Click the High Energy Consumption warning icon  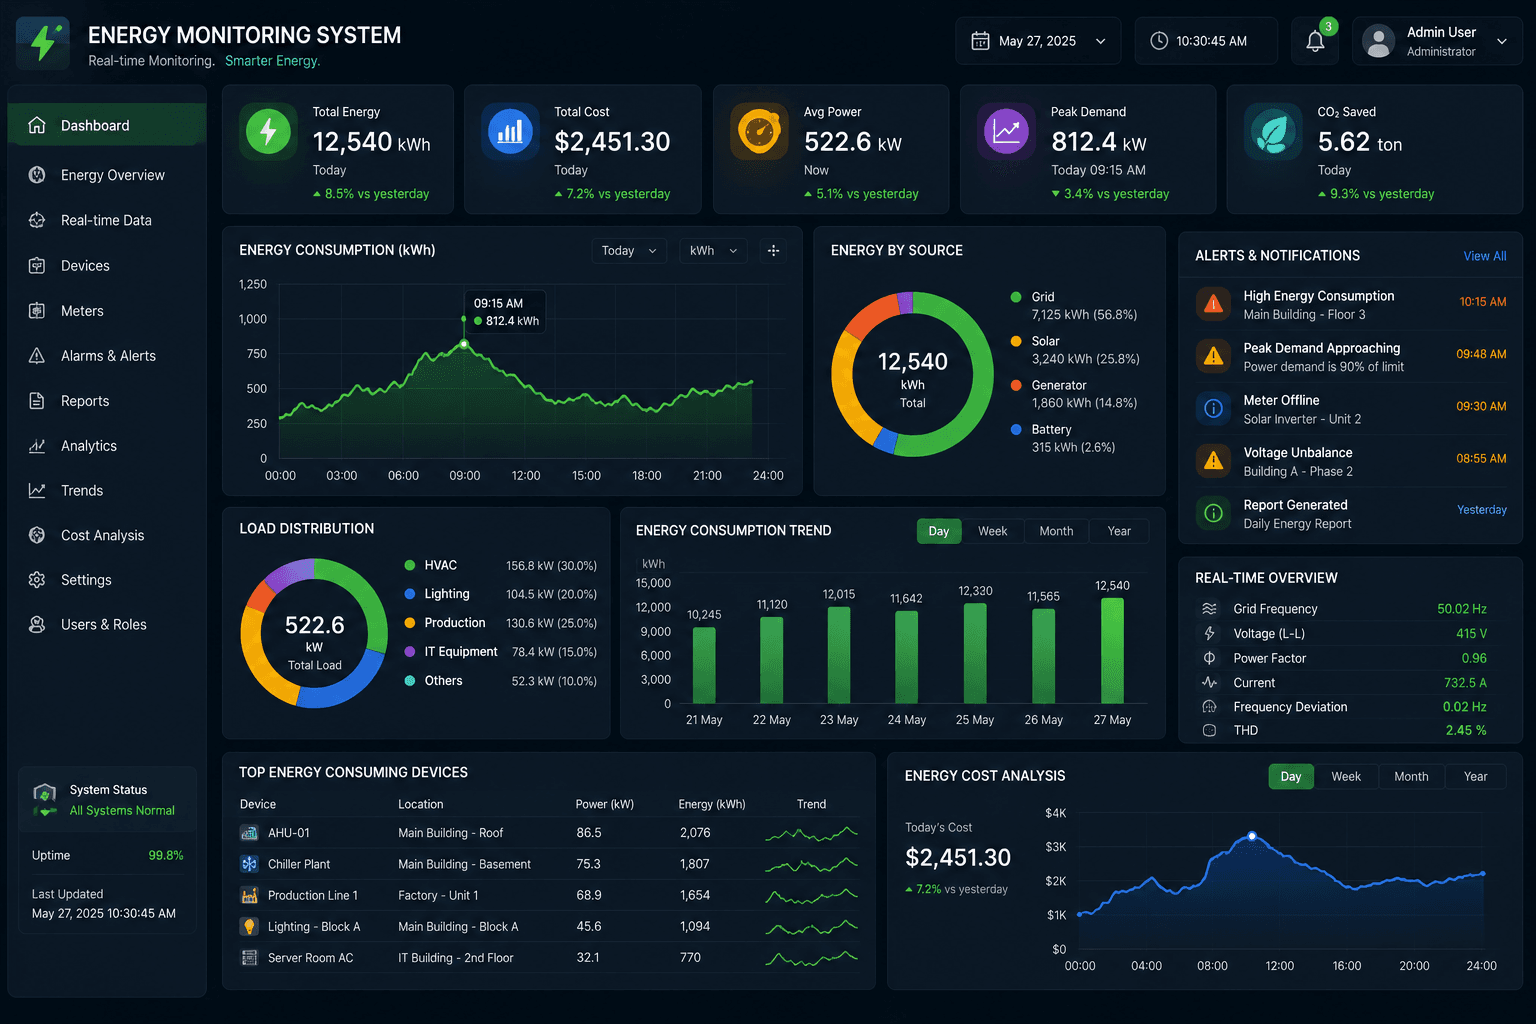[1213, 304]
